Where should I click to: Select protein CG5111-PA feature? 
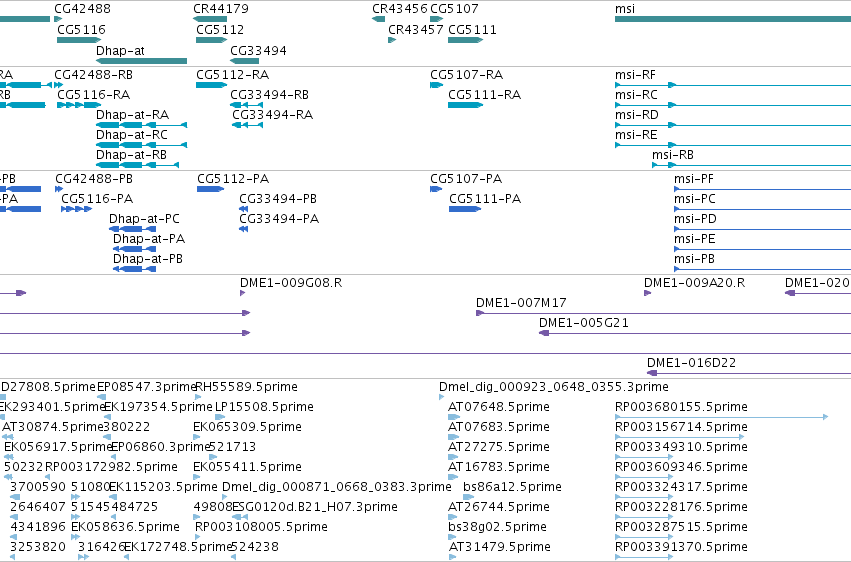pos(465,209)
